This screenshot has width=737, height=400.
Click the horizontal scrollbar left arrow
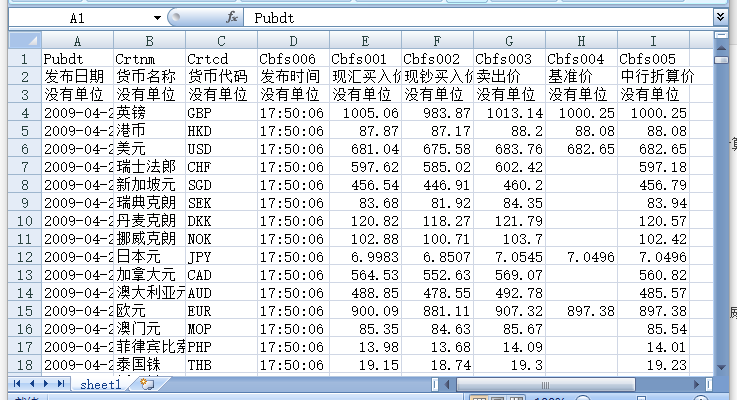coord(447,384)
